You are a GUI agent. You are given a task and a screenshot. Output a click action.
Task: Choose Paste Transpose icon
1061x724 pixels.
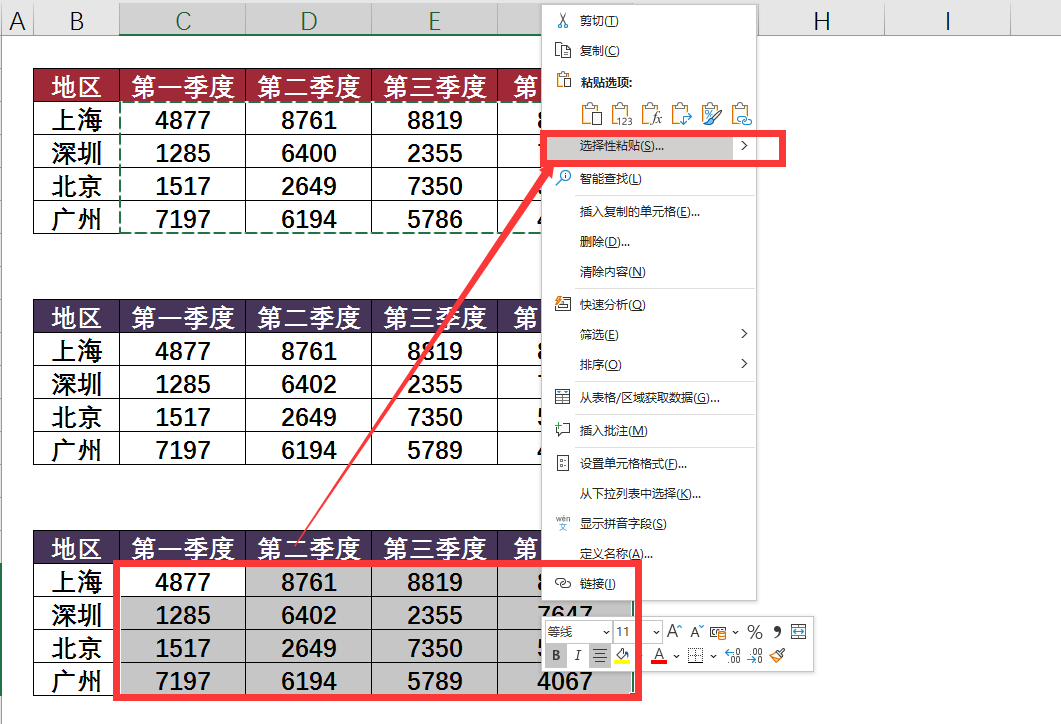pyautogui.click(x=681, y=114)
